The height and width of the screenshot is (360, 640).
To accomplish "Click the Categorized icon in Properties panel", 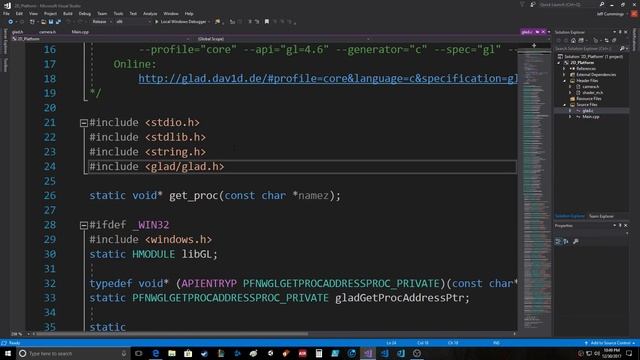I will click(558, 242).
